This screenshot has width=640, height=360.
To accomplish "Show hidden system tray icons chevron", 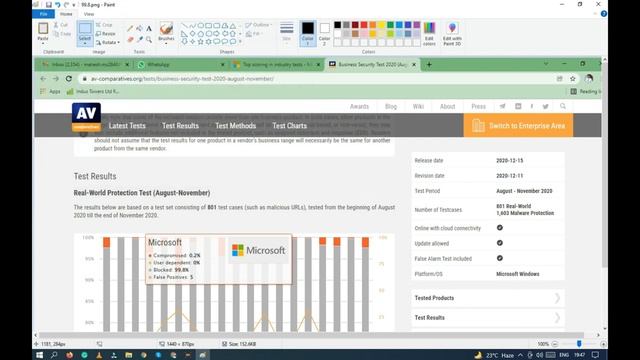I will [x=520, y=355].
